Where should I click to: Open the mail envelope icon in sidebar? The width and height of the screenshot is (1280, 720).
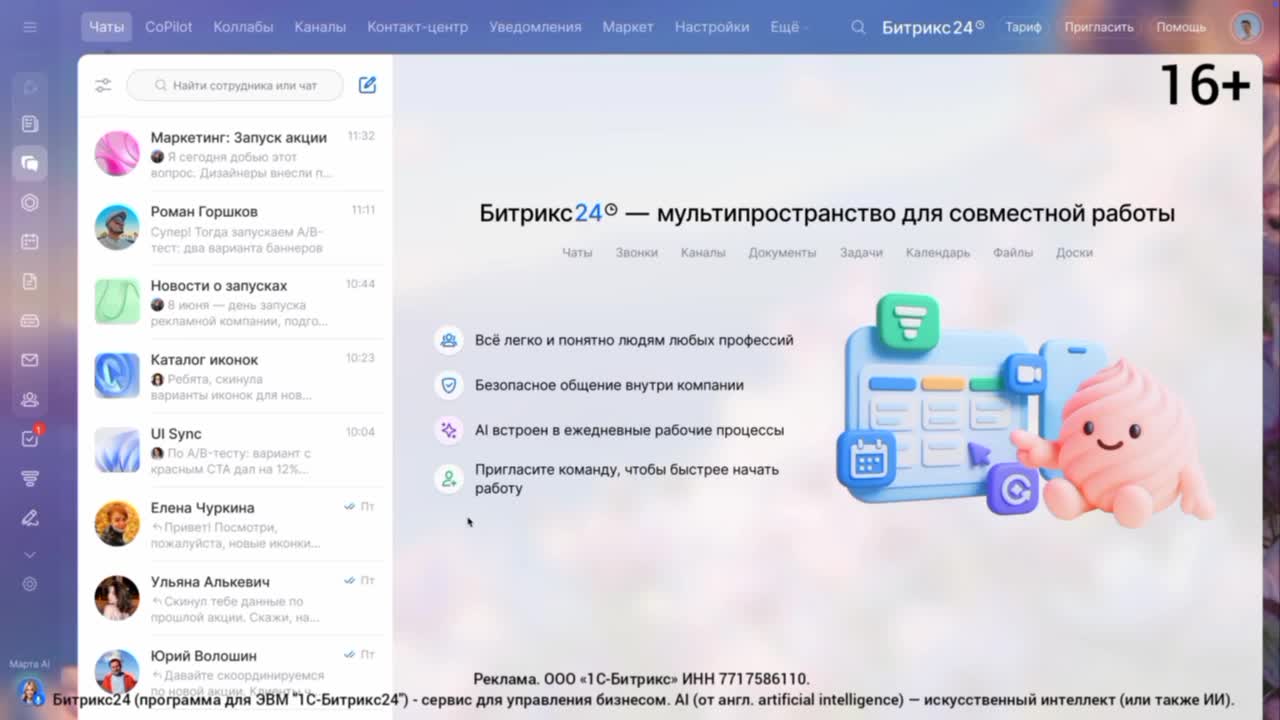coord(30,360)
